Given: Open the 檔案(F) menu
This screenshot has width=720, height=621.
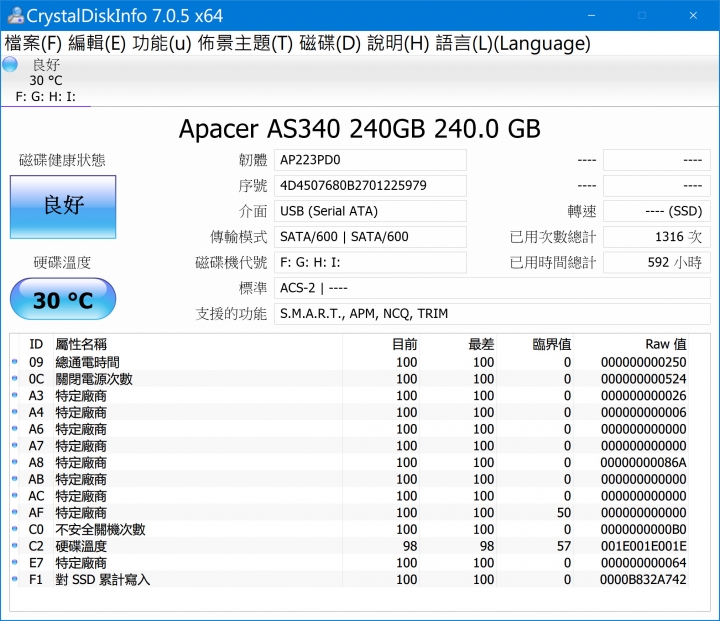Looking at the screenshot, I should point(33,44).
